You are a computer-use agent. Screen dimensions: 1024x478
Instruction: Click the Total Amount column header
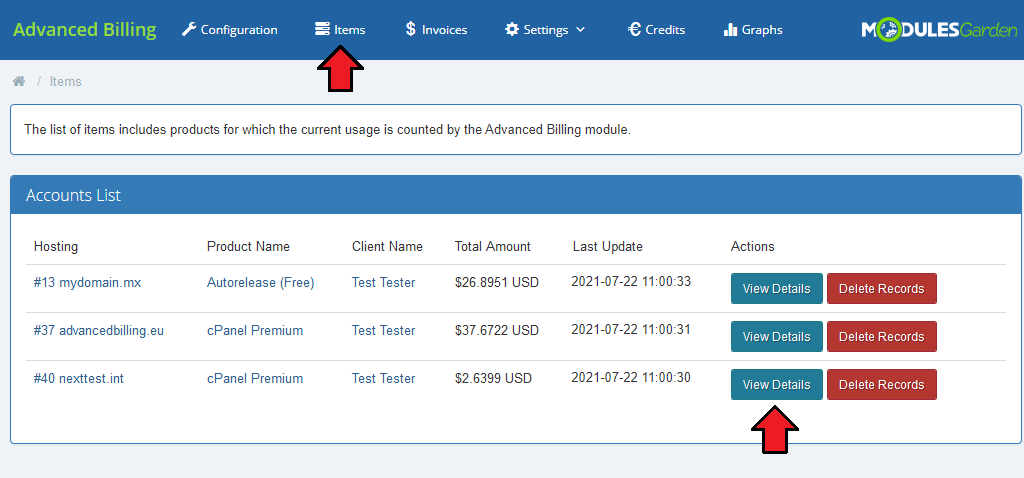493,247
